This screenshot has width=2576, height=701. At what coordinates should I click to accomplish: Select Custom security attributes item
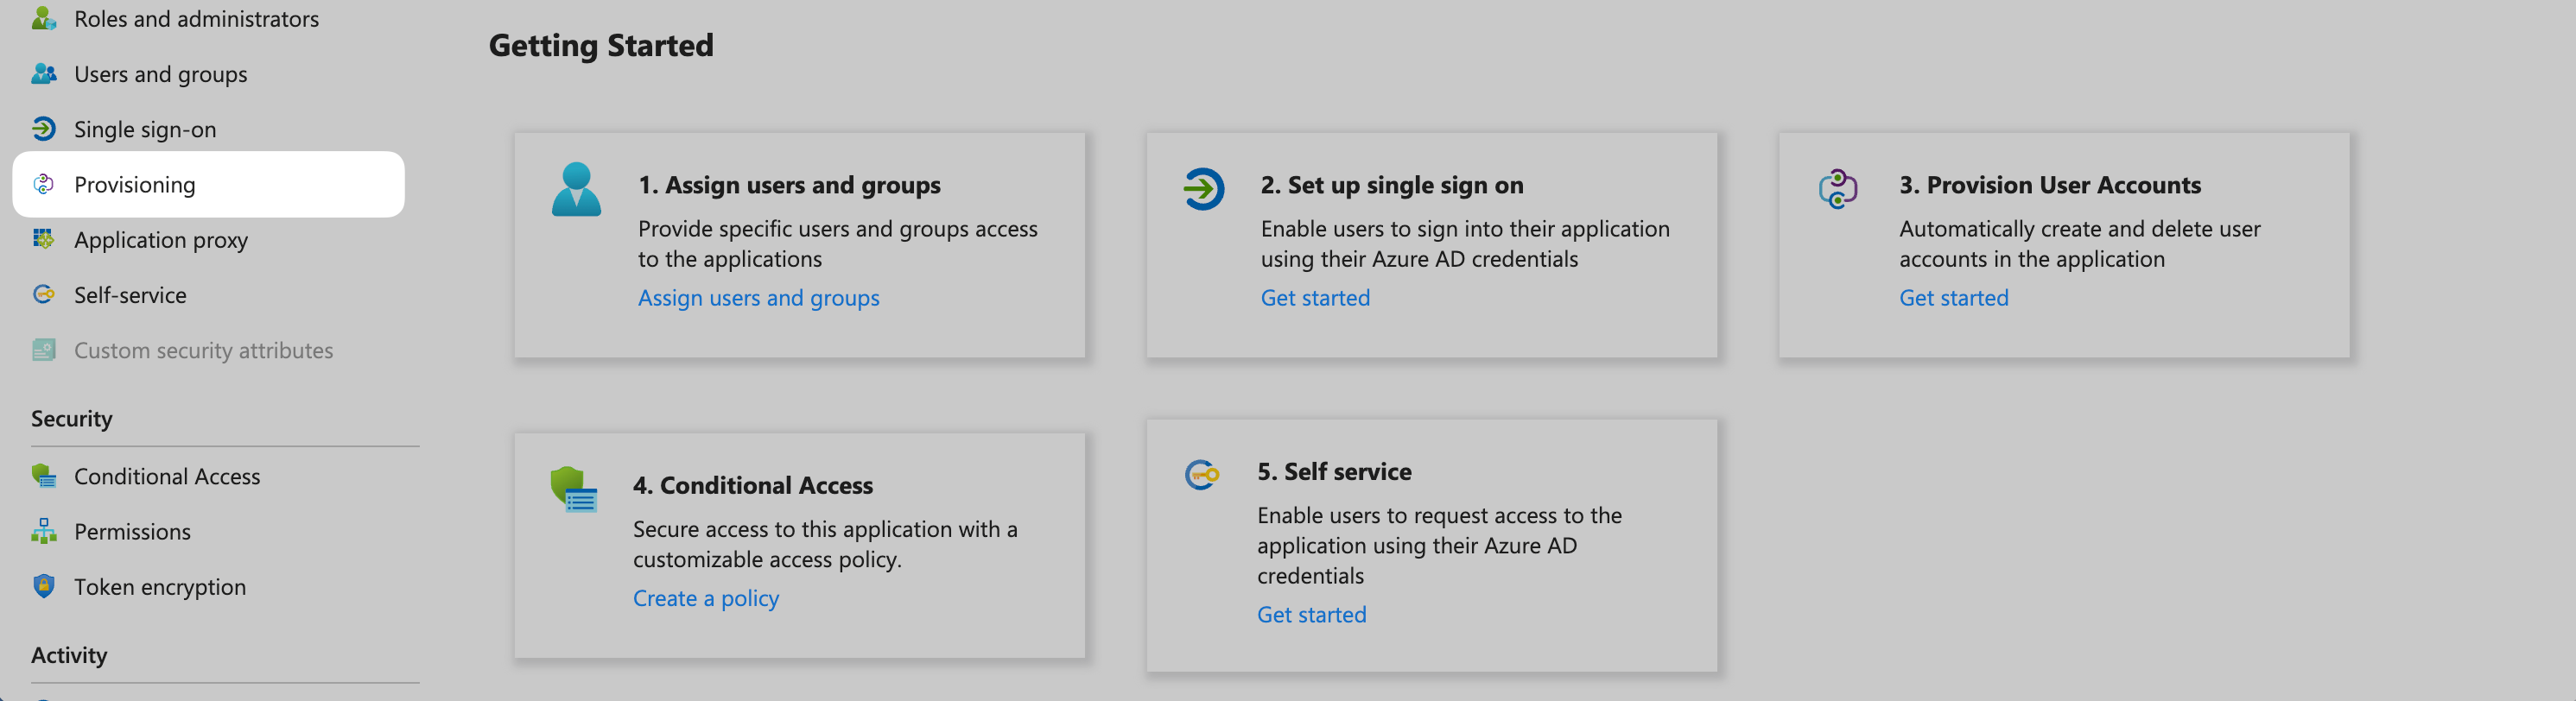[203, 351]
